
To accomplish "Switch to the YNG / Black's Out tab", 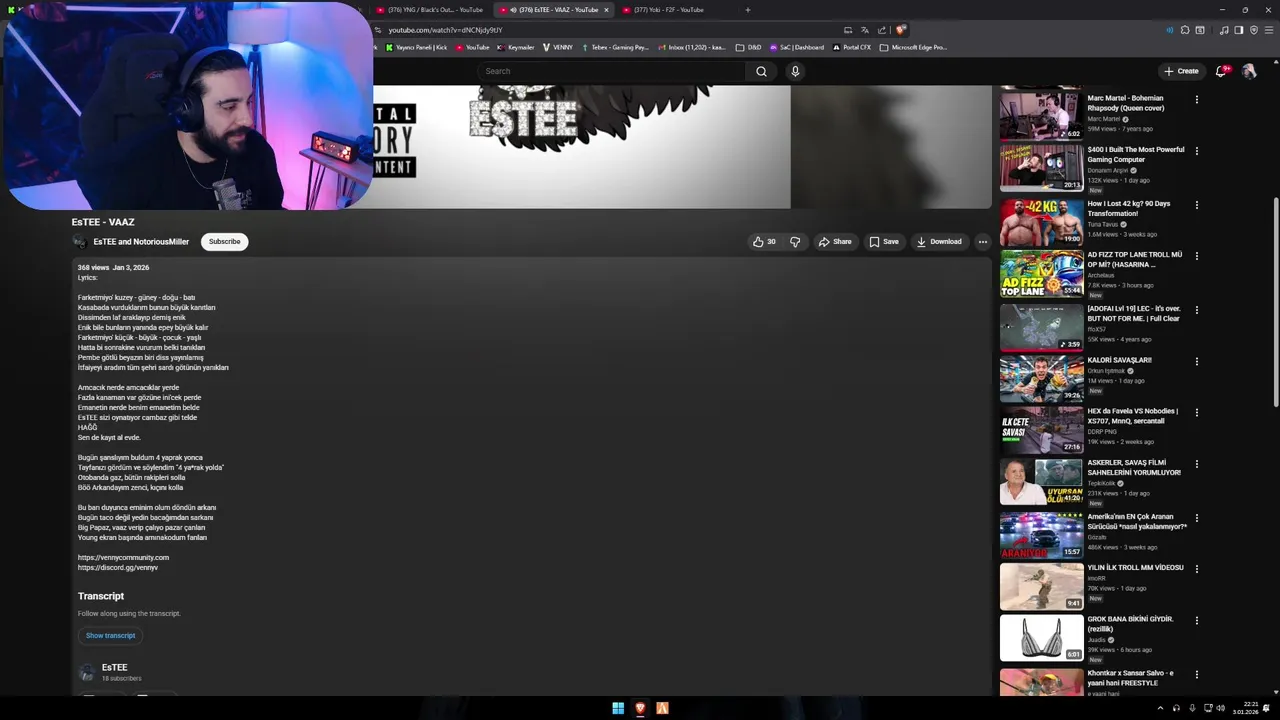I will 432,10.
